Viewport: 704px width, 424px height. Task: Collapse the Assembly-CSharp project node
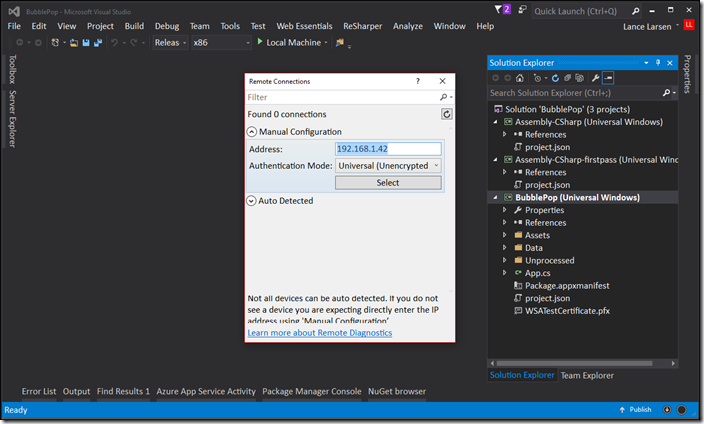click(495, 122)
